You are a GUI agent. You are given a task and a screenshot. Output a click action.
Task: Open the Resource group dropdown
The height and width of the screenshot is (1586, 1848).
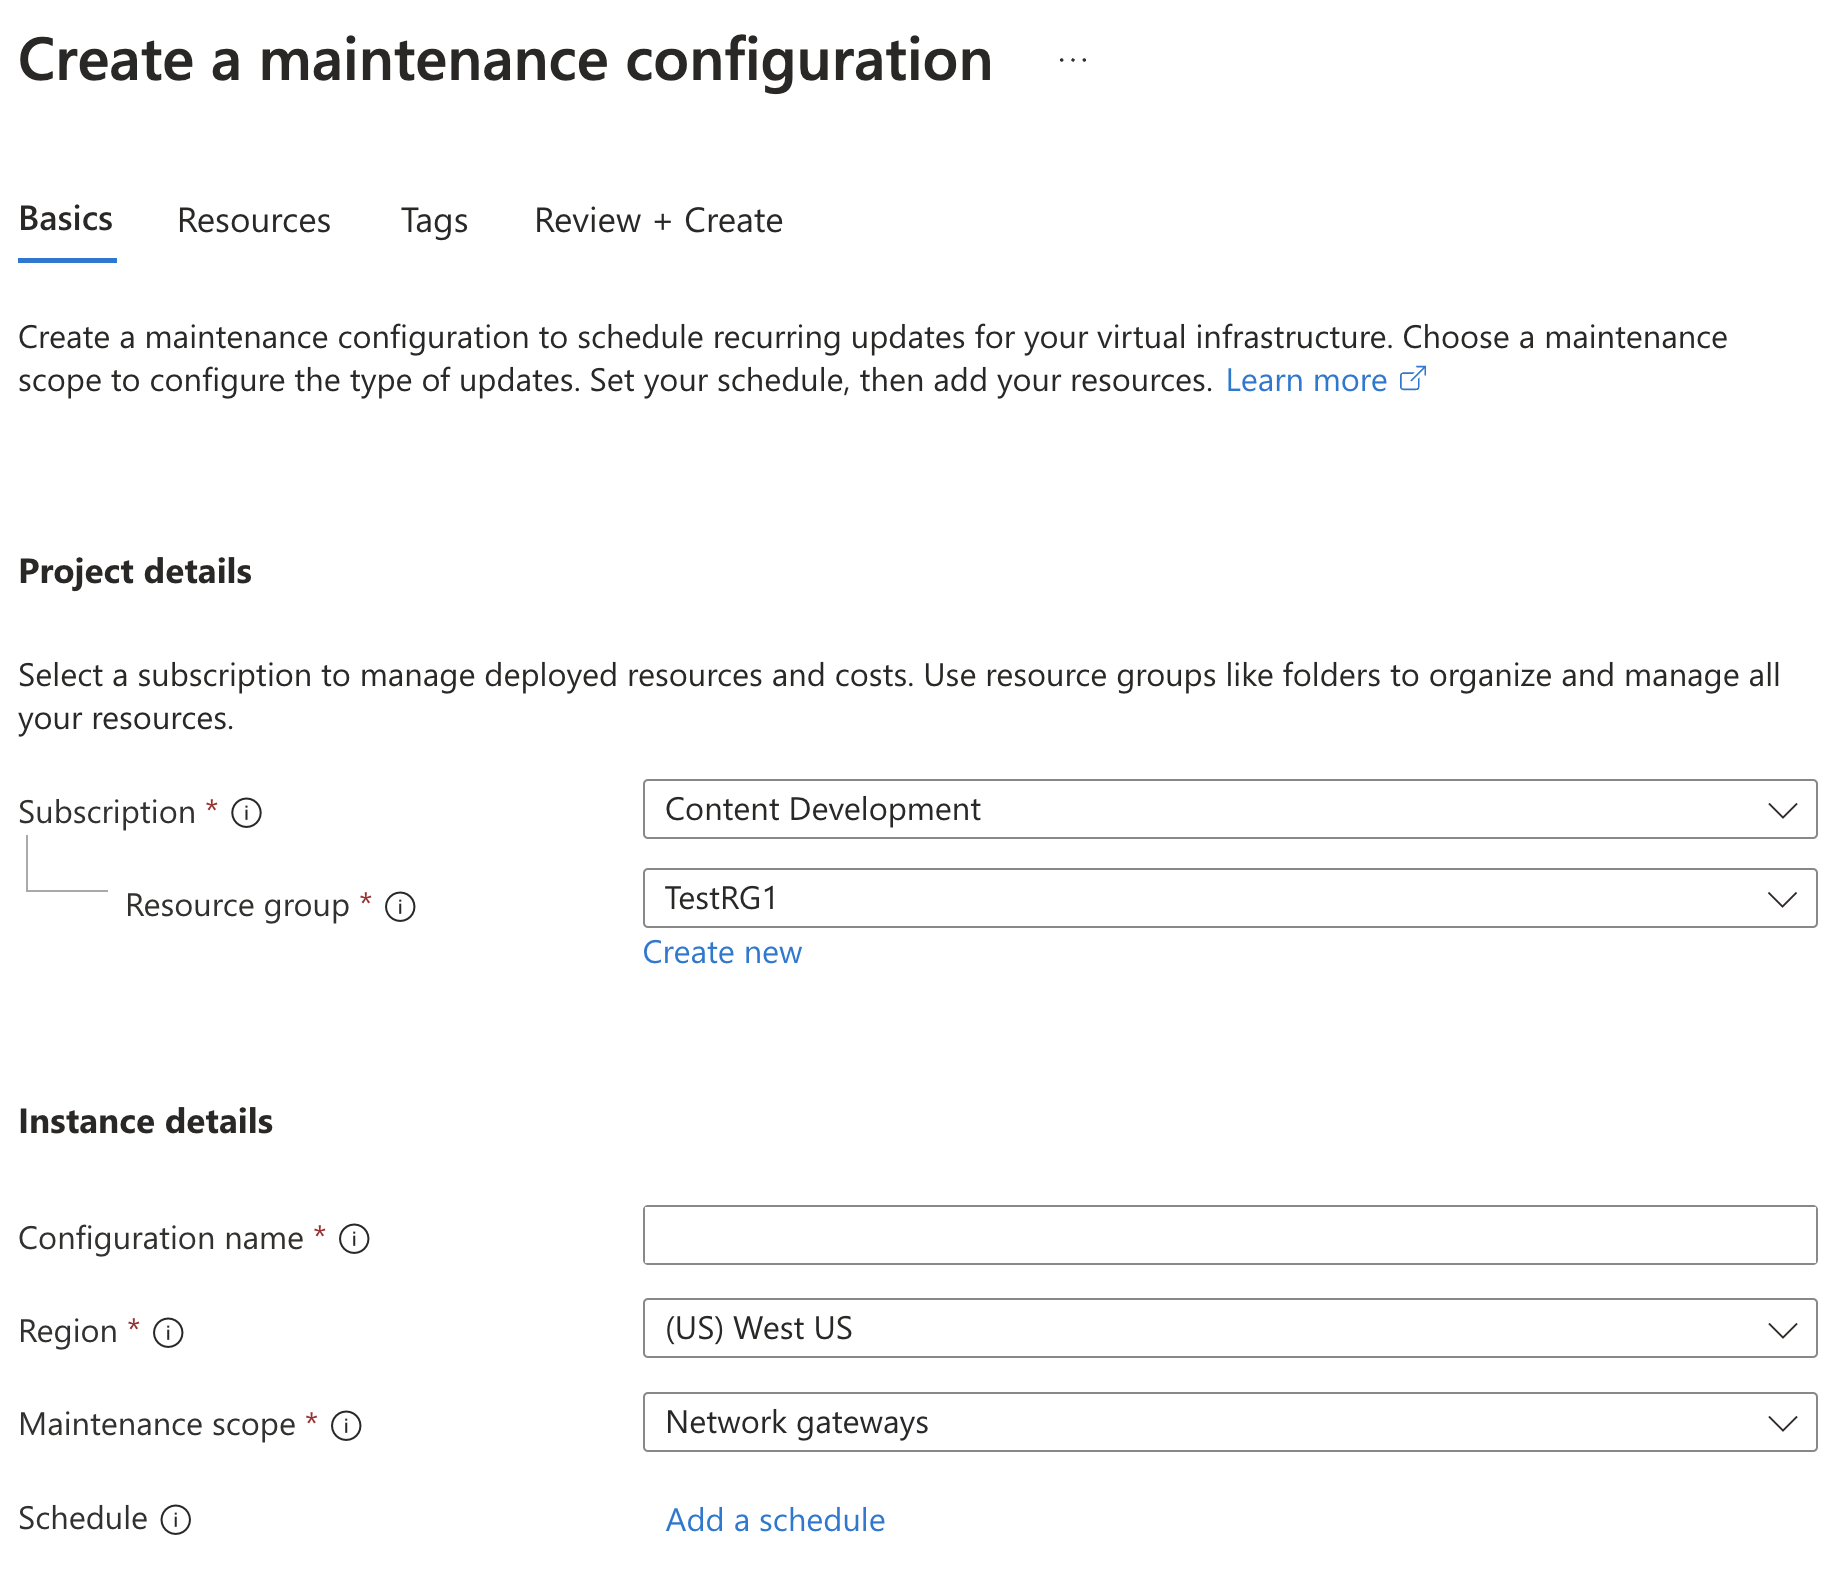tap(1229, 898)
